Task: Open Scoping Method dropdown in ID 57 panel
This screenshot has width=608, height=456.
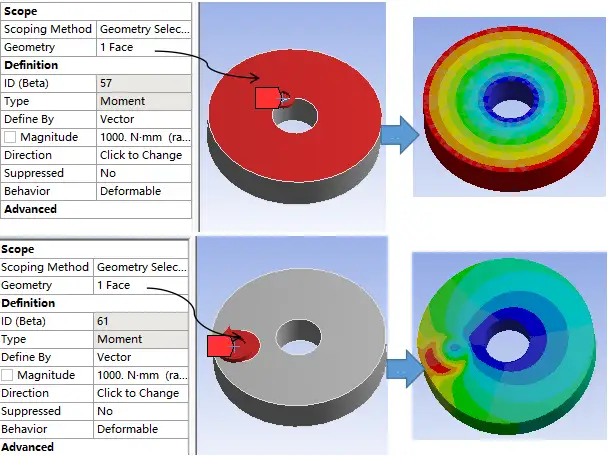Action: (x=144, y=29)
